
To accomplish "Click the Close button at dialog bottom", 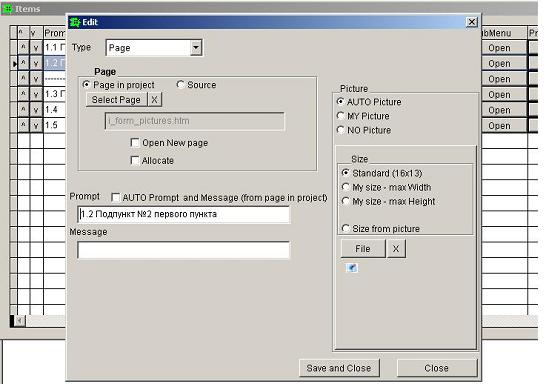I will click(437, 368).
